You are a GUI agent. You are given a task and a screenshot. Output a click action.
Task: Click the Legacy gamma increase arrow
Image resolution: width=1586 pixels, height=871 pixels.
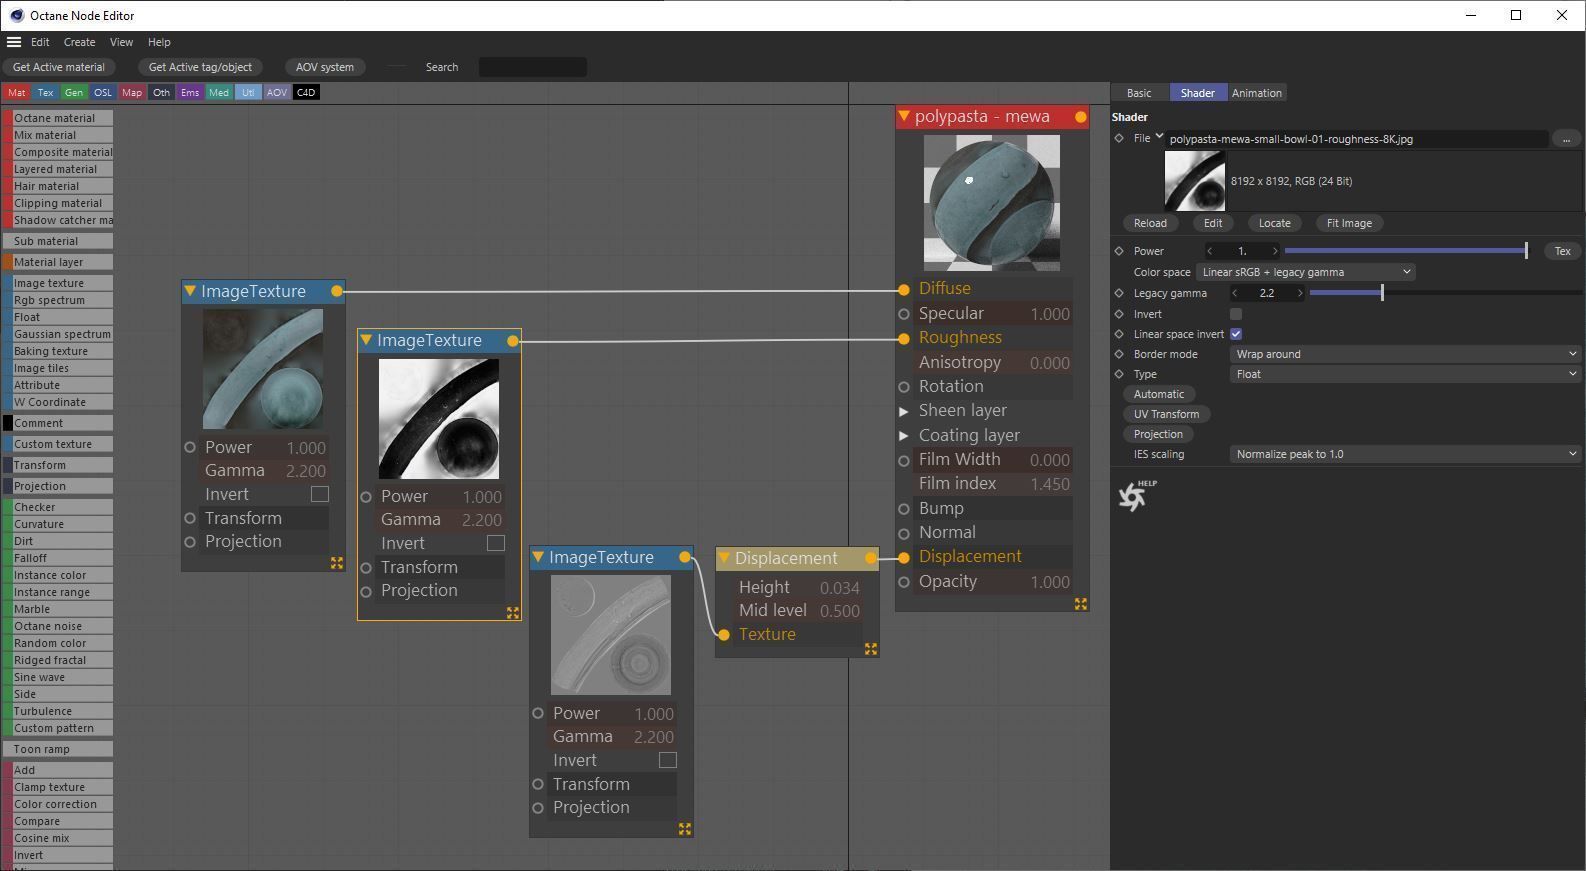pyautogui.click(x=1300, y=293)
